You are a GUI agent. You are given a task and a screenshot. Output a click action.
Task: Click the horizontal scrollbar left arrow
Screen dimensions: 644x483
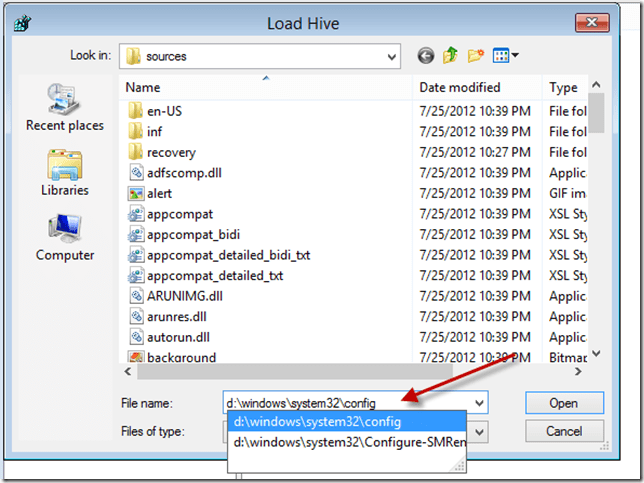coord(128,372)
